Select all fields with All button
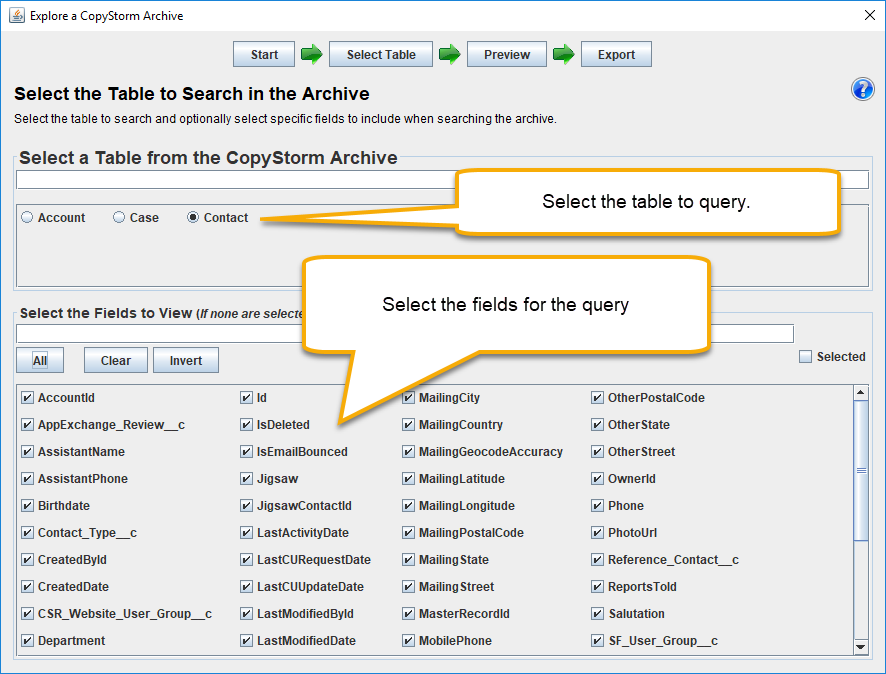The image size is (886, 674). coord(40,360)
